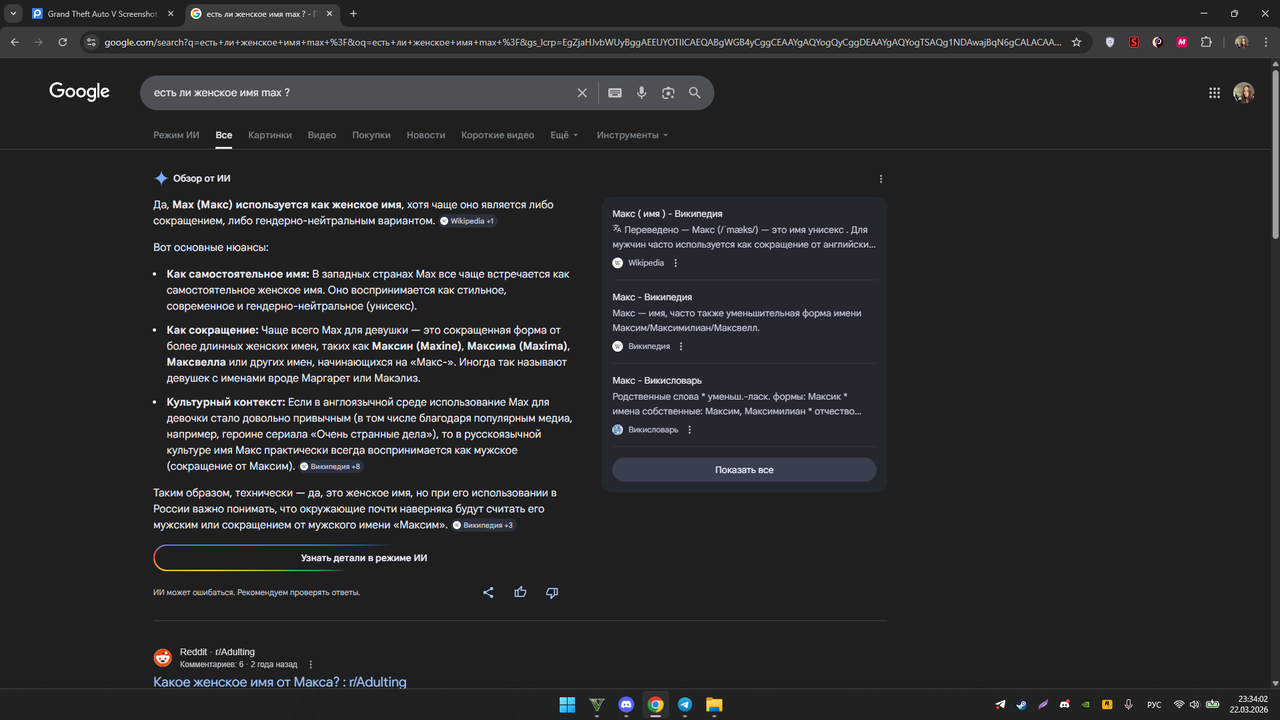The image size is (1280, 720).
Task: Expand the Инструменты dropdown
Action: click(632, 135)
